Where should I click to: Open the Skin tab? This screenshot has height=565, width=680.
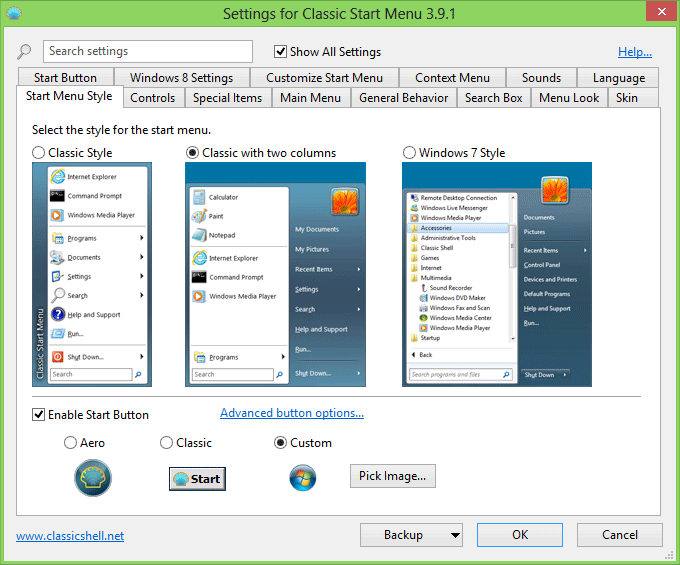point(627,98)
